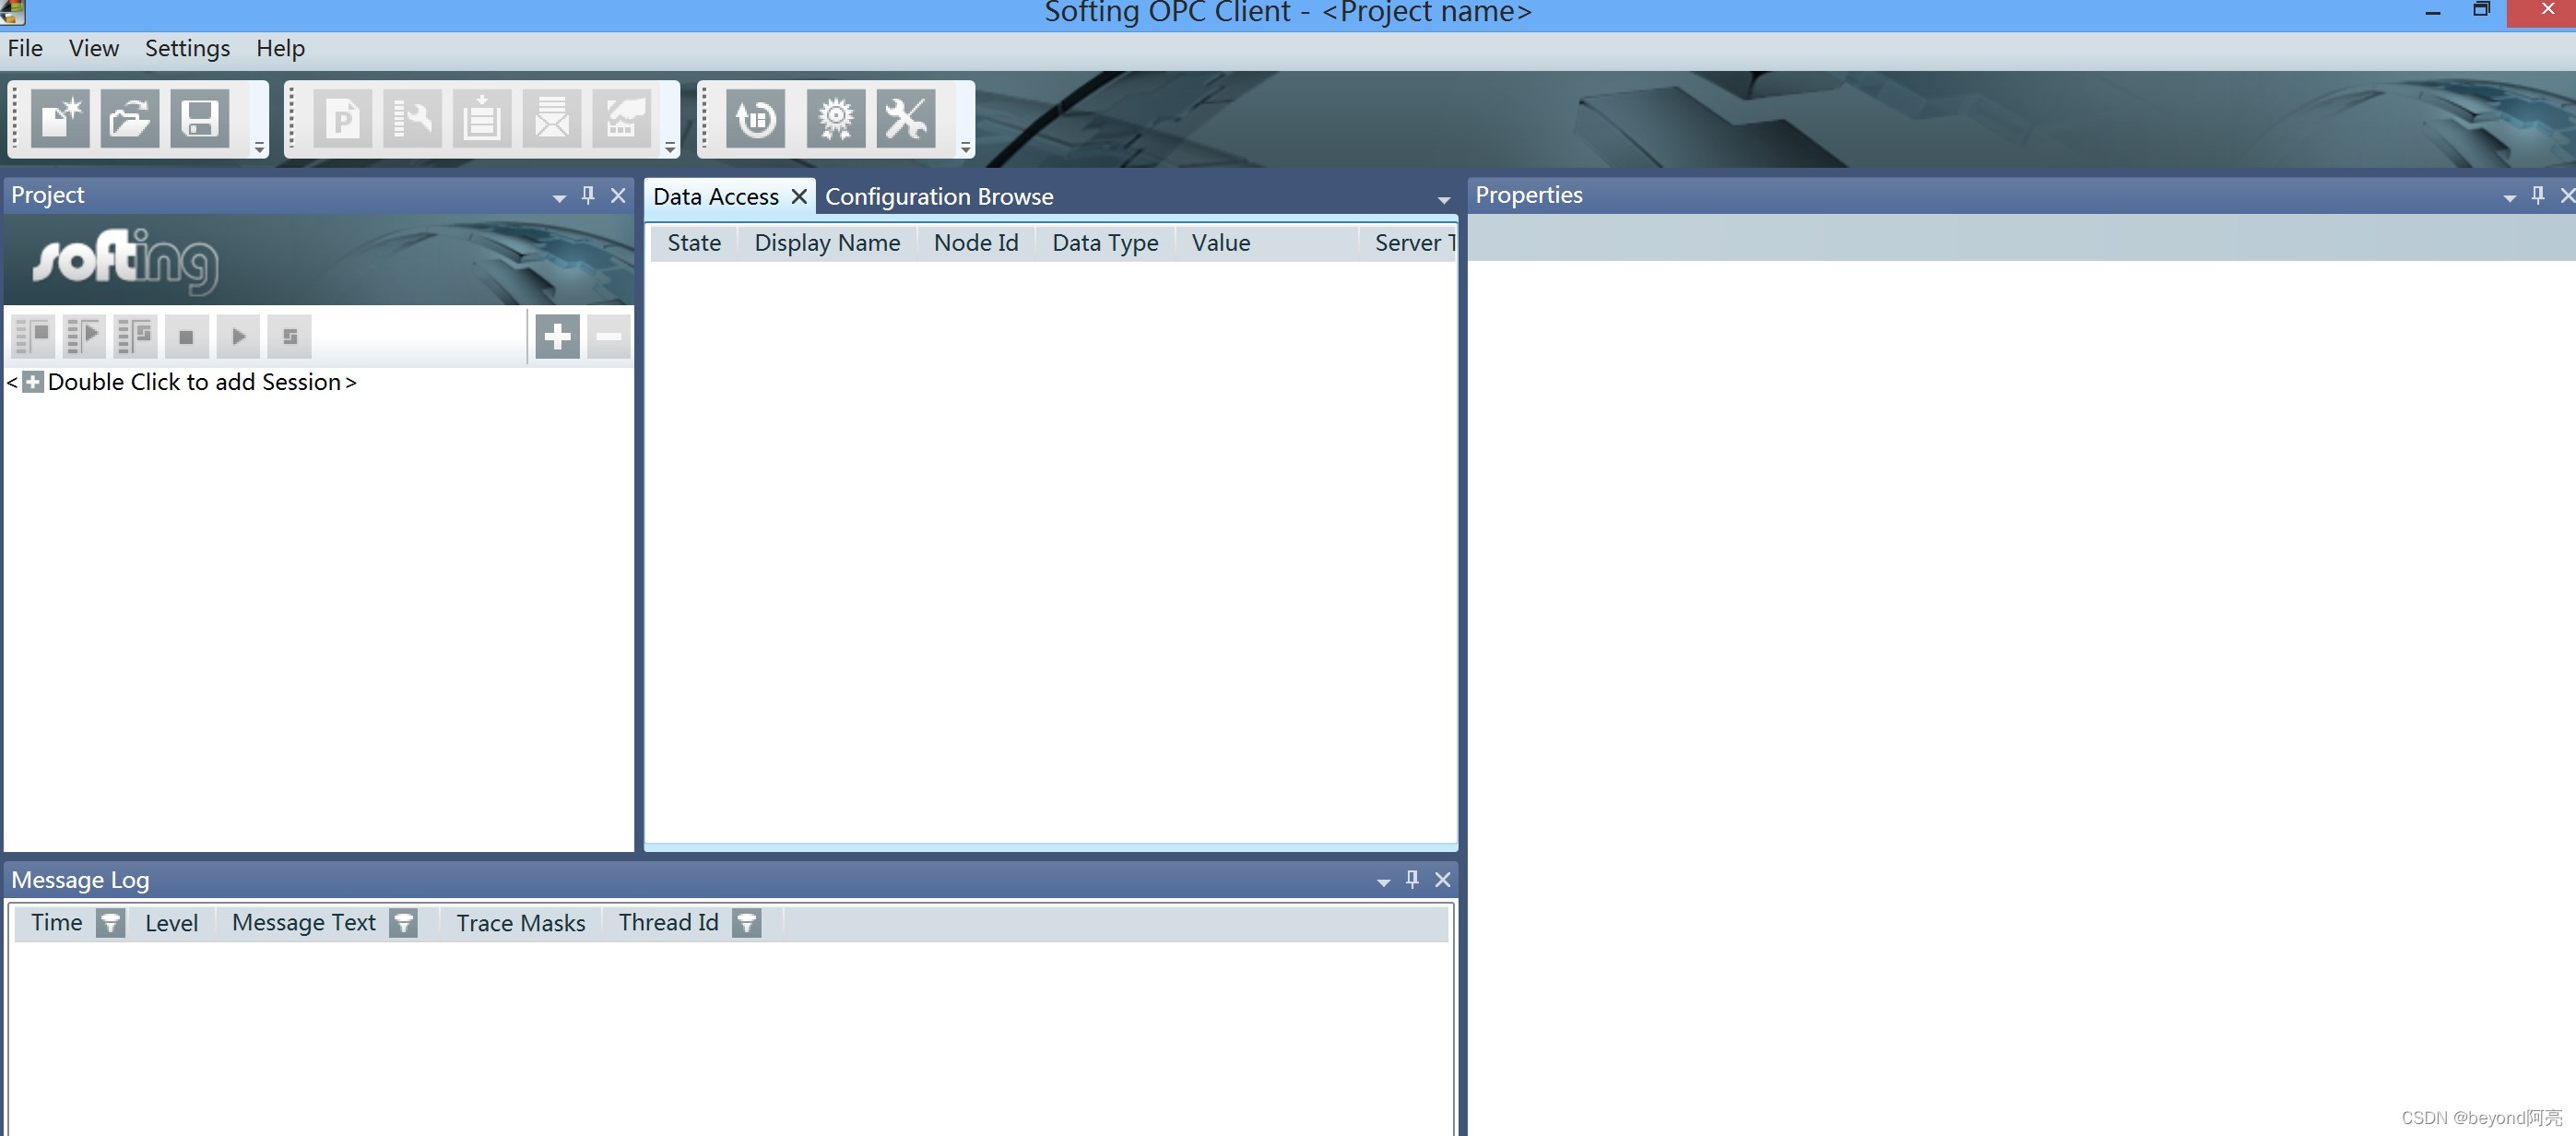Click the Level column header in Message Log
The image size is (2576, 1136).
(x=171, y=923)
